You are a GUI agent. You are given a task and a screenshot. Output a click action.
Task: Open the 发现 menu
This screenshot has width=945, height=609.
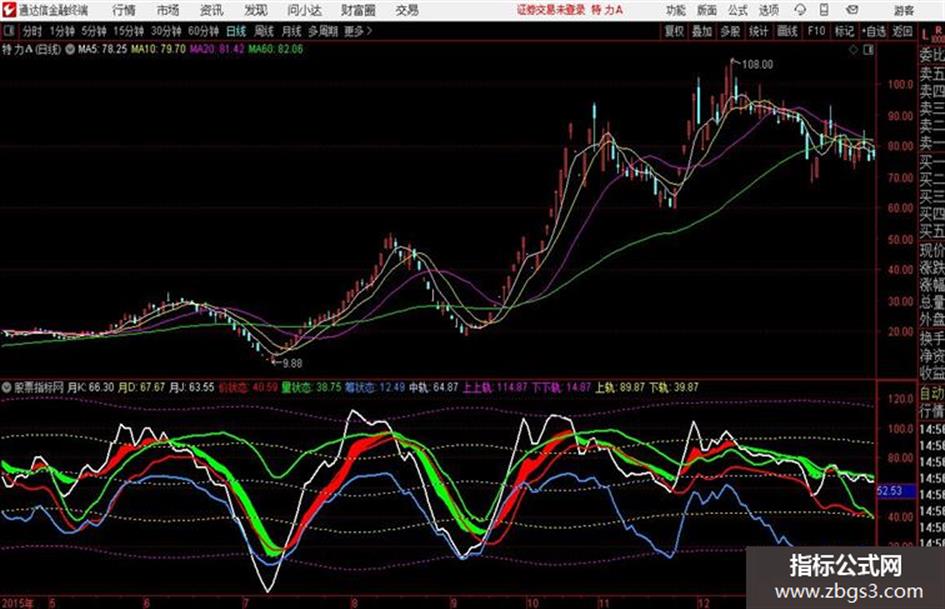pos(256,10)
